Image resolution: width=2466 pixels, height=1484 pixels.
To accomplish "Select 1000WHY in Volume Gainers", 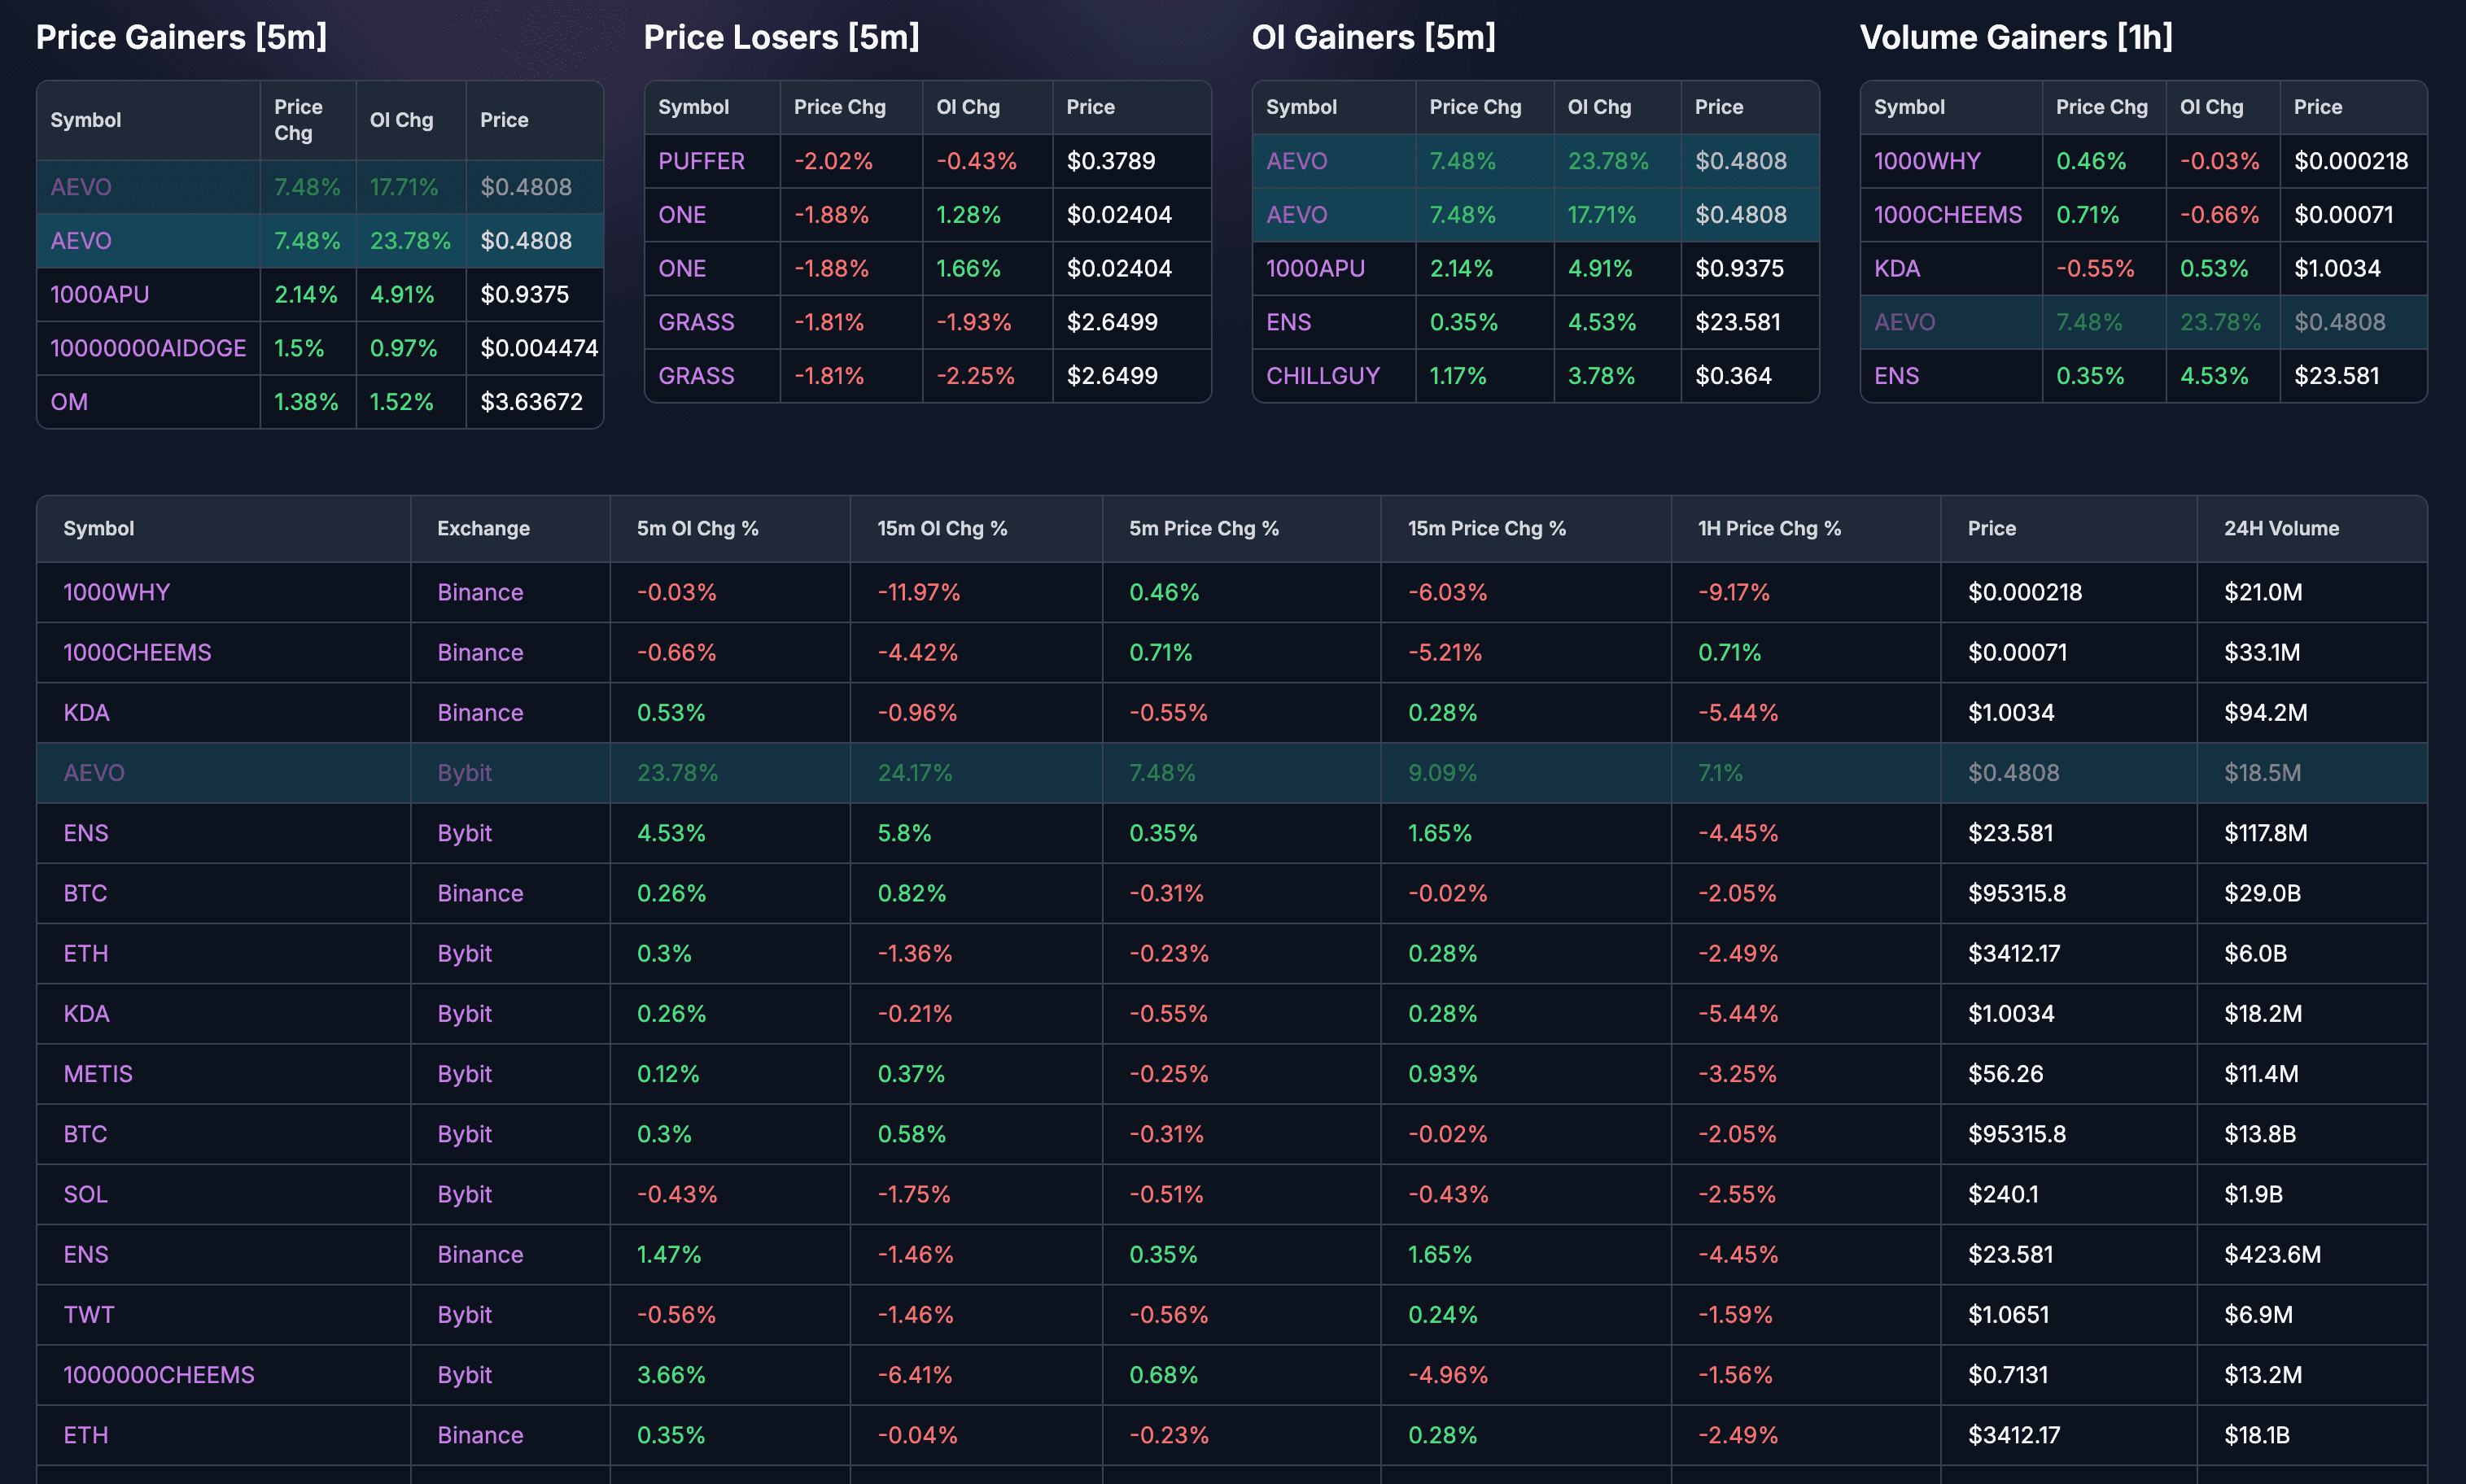I will (1926, 160).
